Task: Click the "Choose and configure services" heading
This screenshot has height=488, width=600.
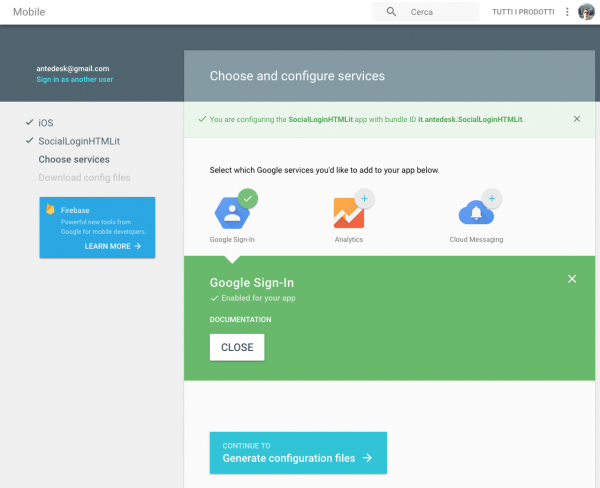Action: pos(297,76)
